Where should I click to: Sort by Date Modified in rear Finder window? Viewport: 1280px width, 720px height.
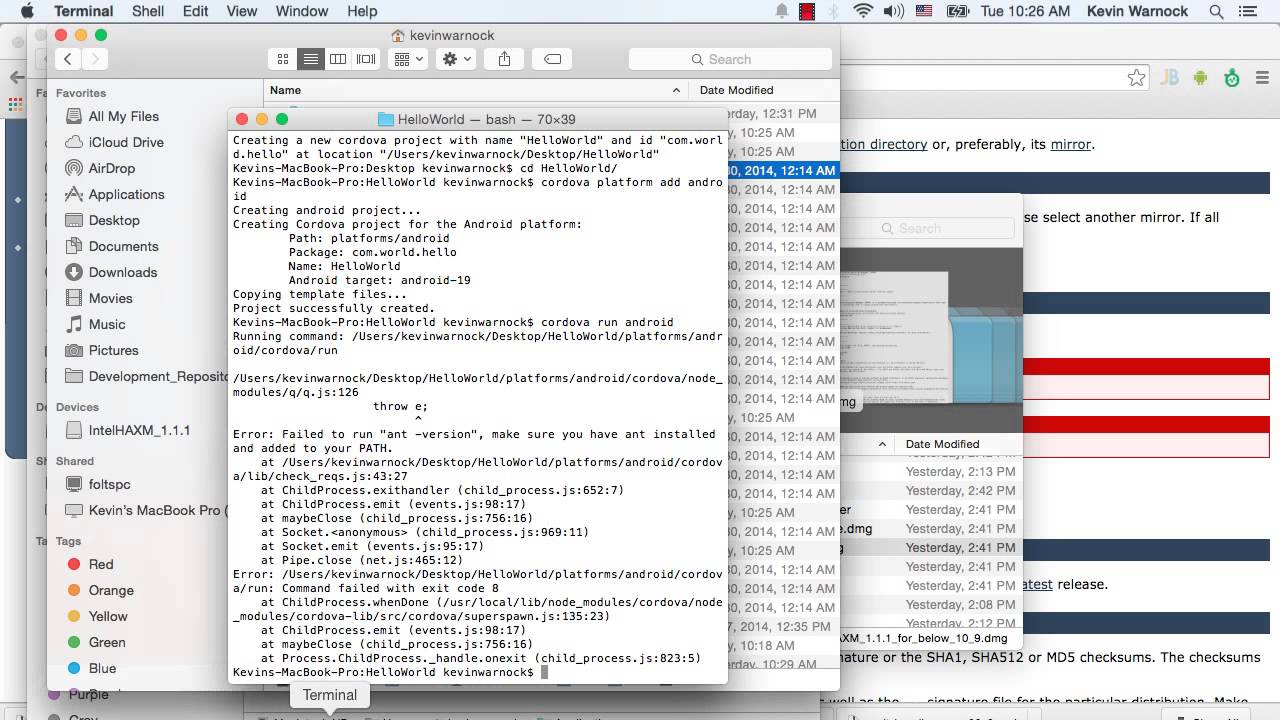point(942,444)
